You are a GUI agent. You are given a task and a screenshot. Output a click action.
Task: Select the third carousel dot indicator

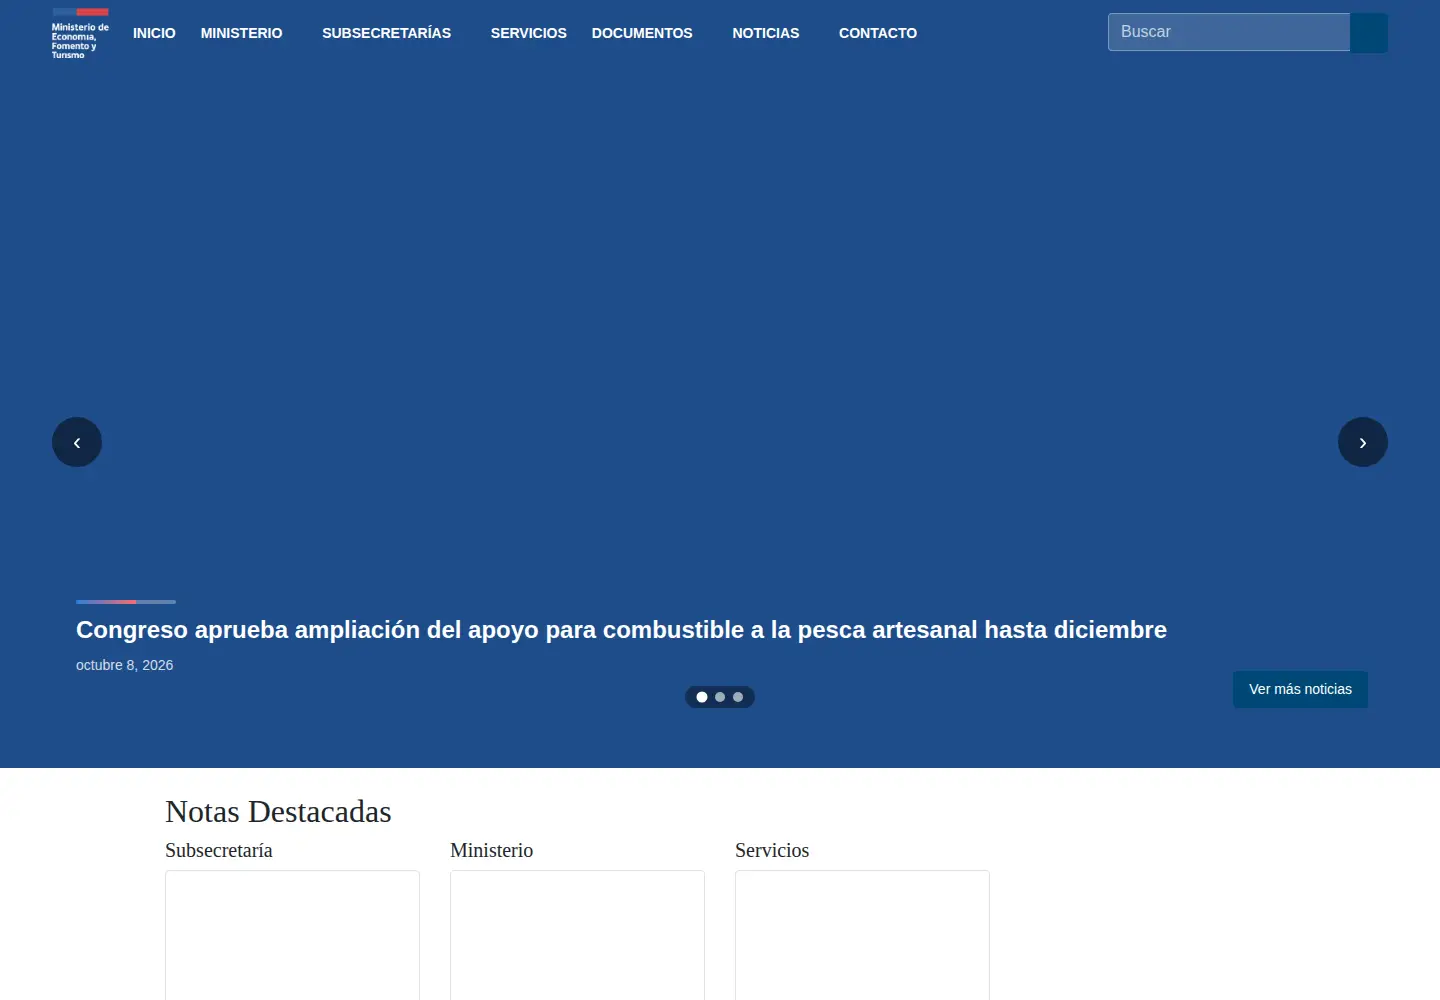(738, 697)
